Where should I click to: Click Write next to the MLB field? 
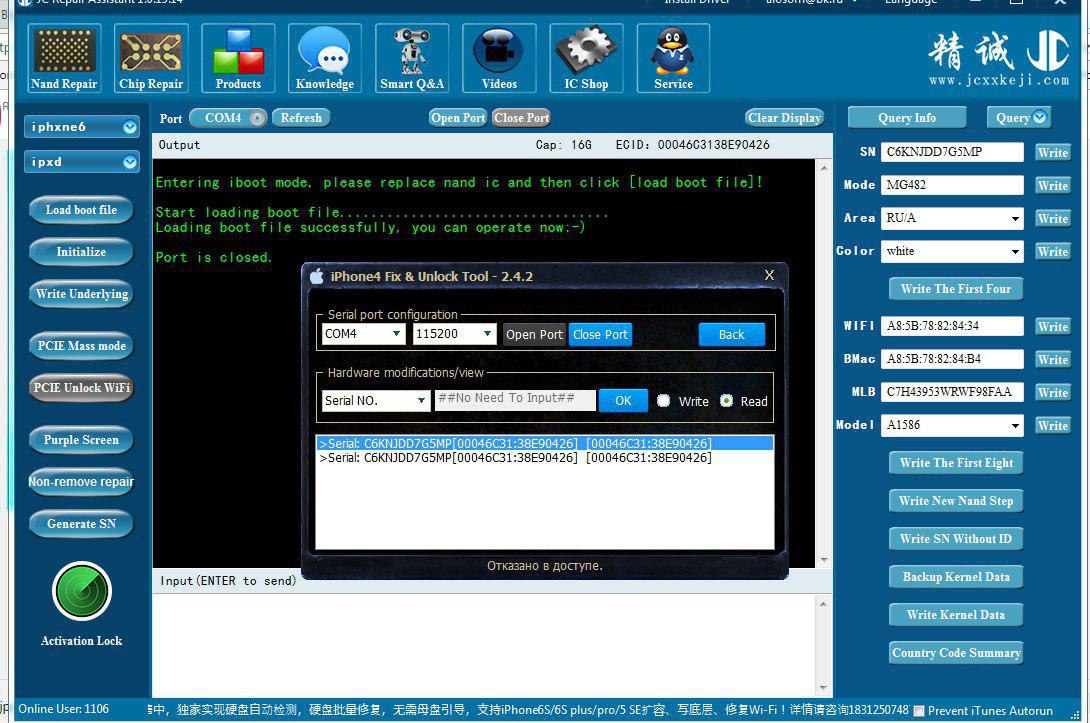(x=1052, y=392)
